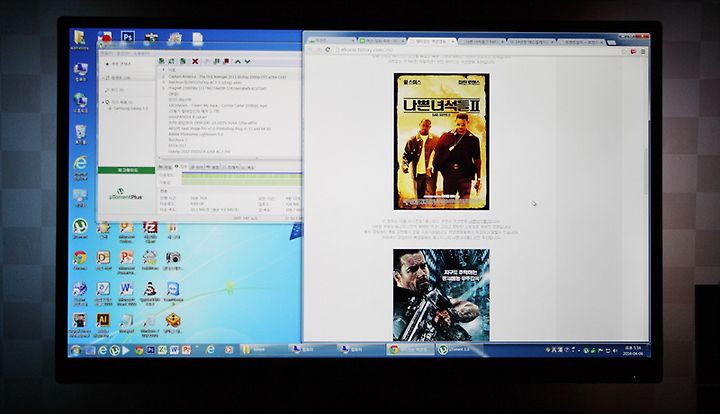This screenshot has height=414, width=720.
Task: Launch Photoshop from taskbar pinned icons
Action: coord(150,350)
